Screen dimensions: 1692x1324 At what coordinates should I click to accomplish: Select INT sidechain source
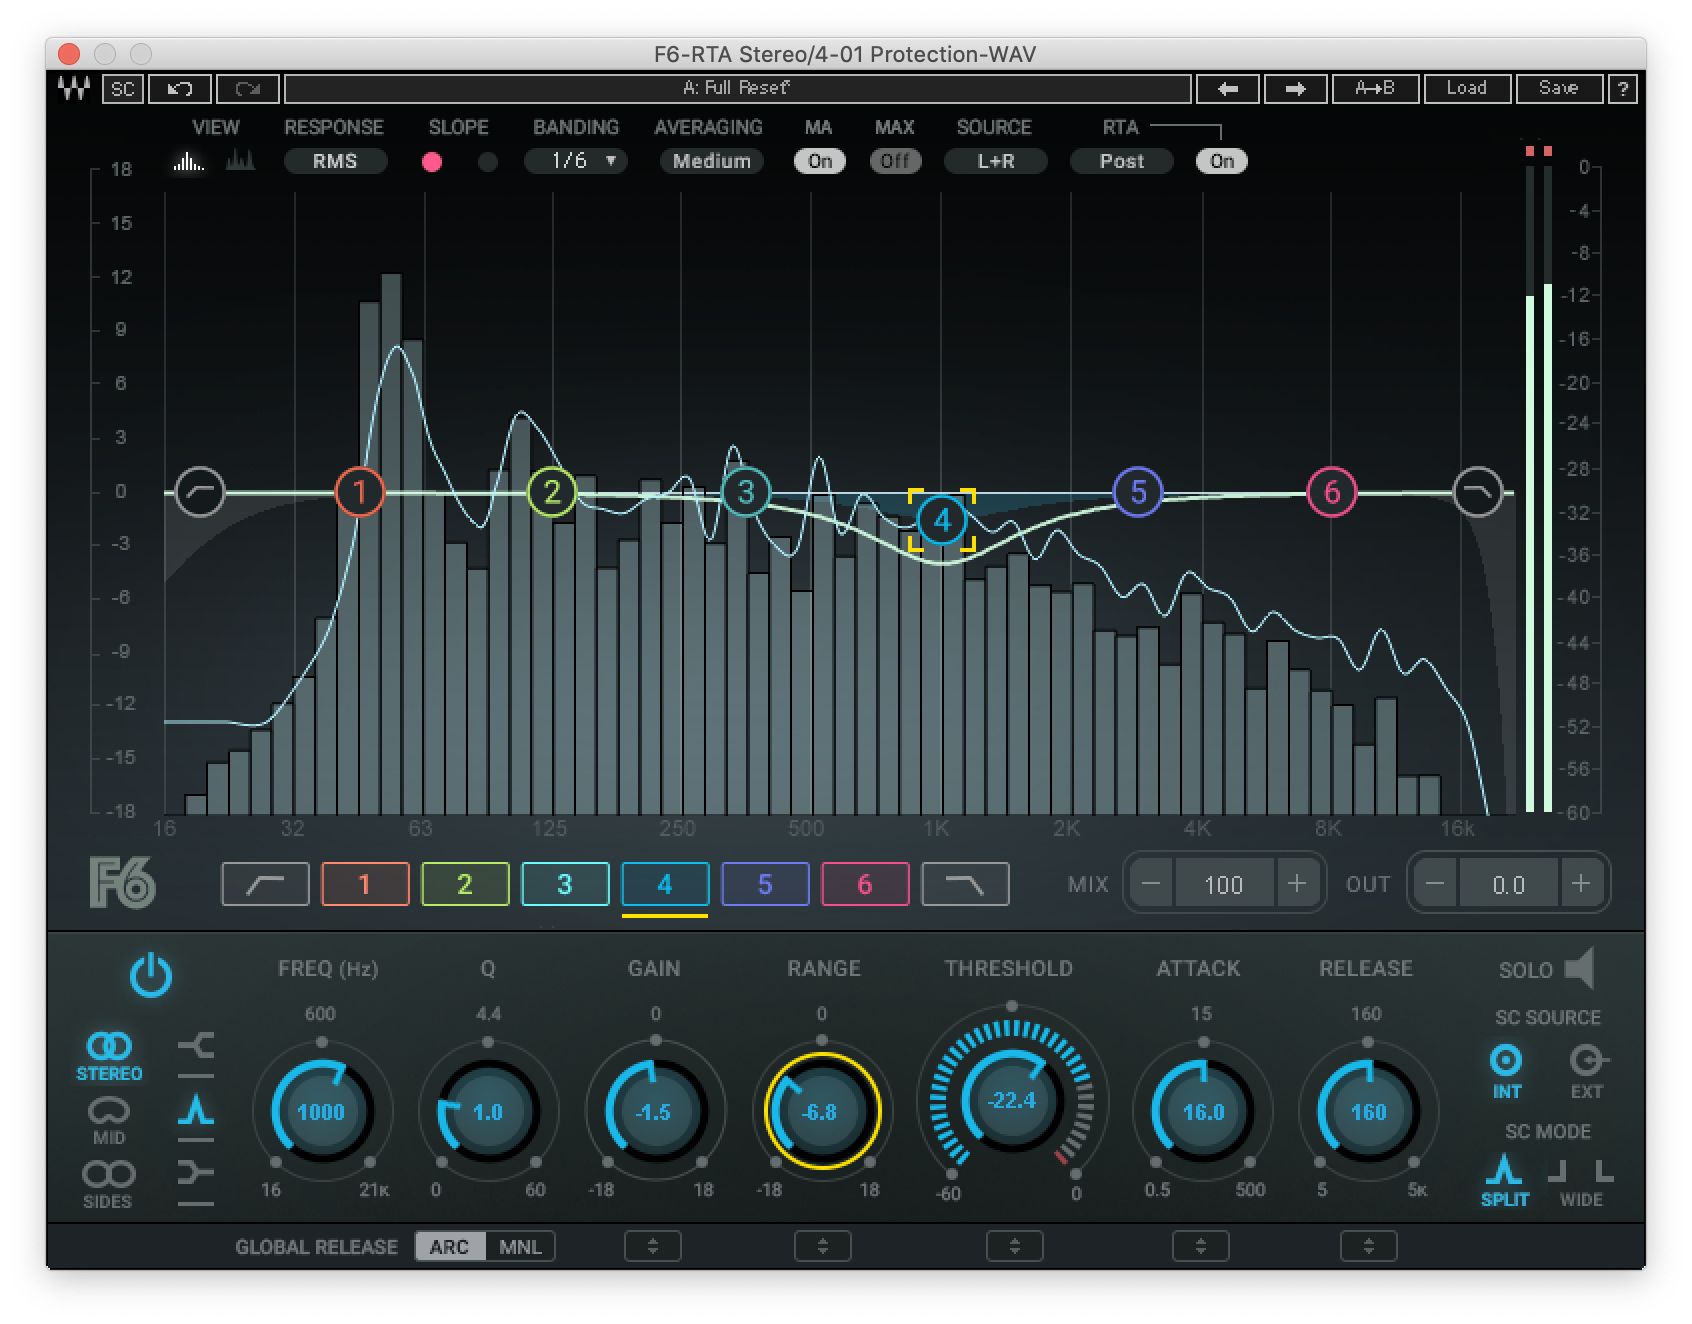point(1506,1071)
